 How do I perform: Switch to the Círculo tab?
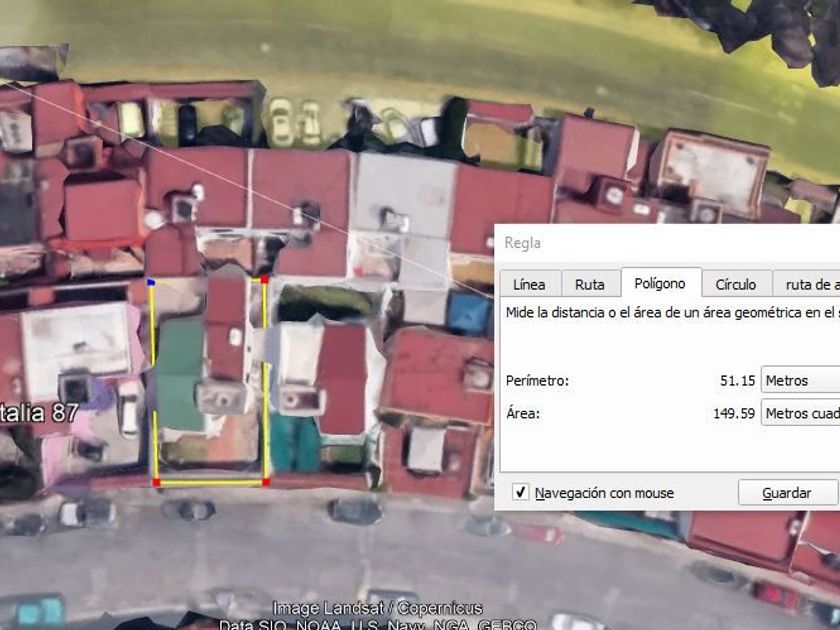736,284
